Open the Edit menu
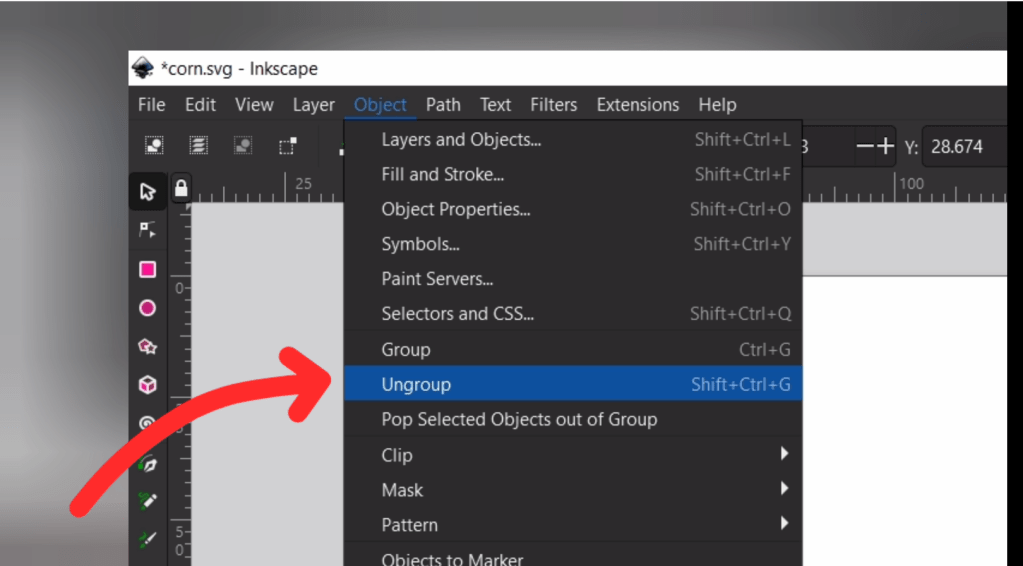 [200, 105]
